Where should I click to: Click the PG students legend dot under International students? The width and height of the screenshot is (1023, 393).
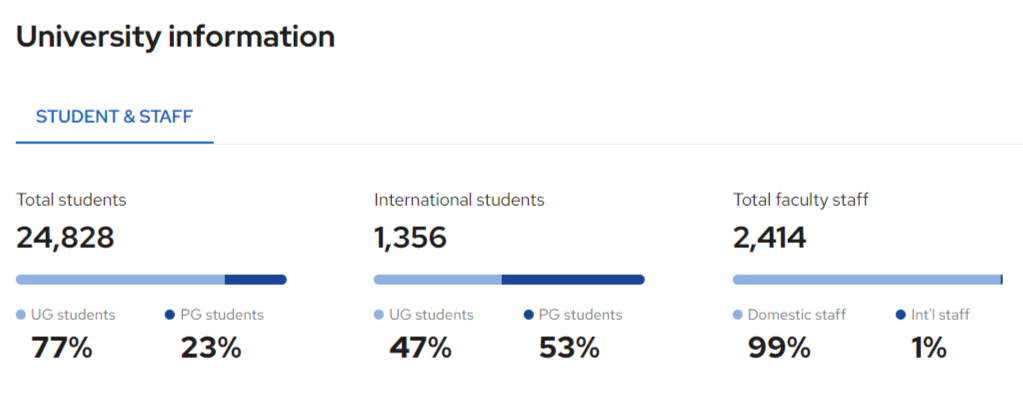point(528,315)
